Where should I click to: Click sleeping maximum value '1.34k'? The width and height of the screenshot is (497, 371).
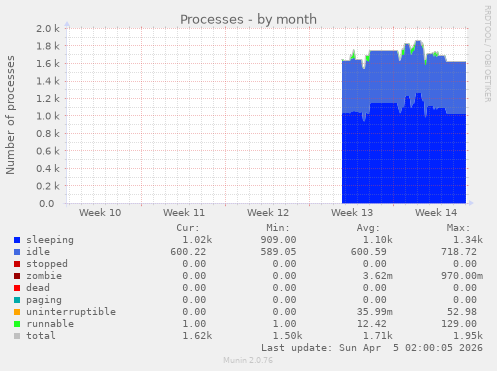point(468,240)
